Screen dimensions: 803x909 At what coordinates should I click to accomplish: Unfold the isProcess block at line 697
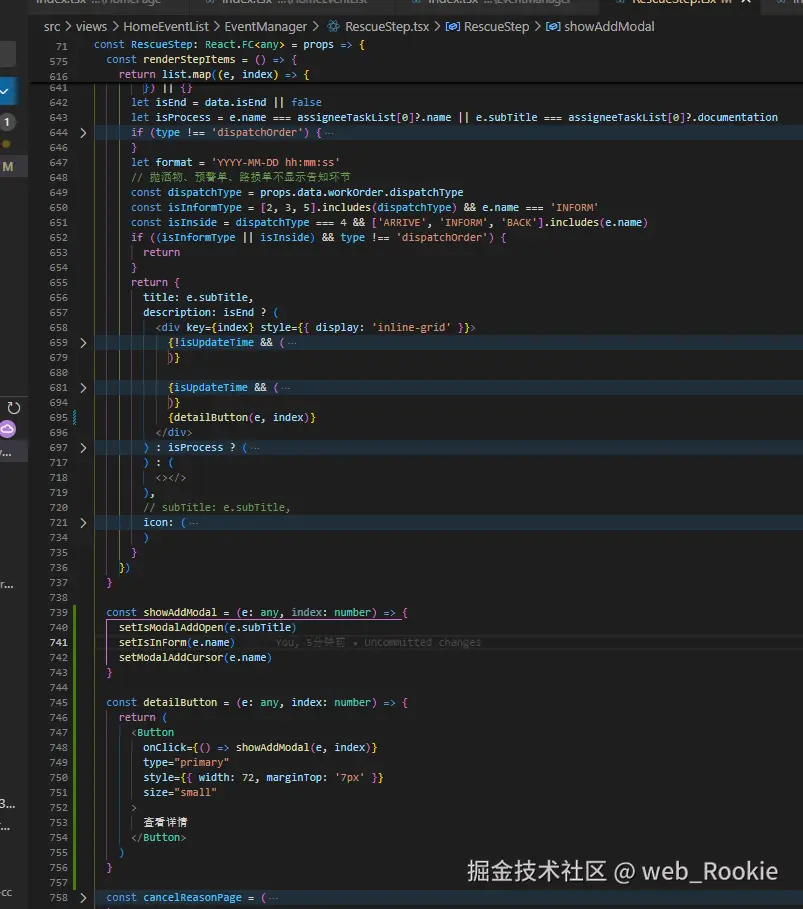(x=83, y=447)
